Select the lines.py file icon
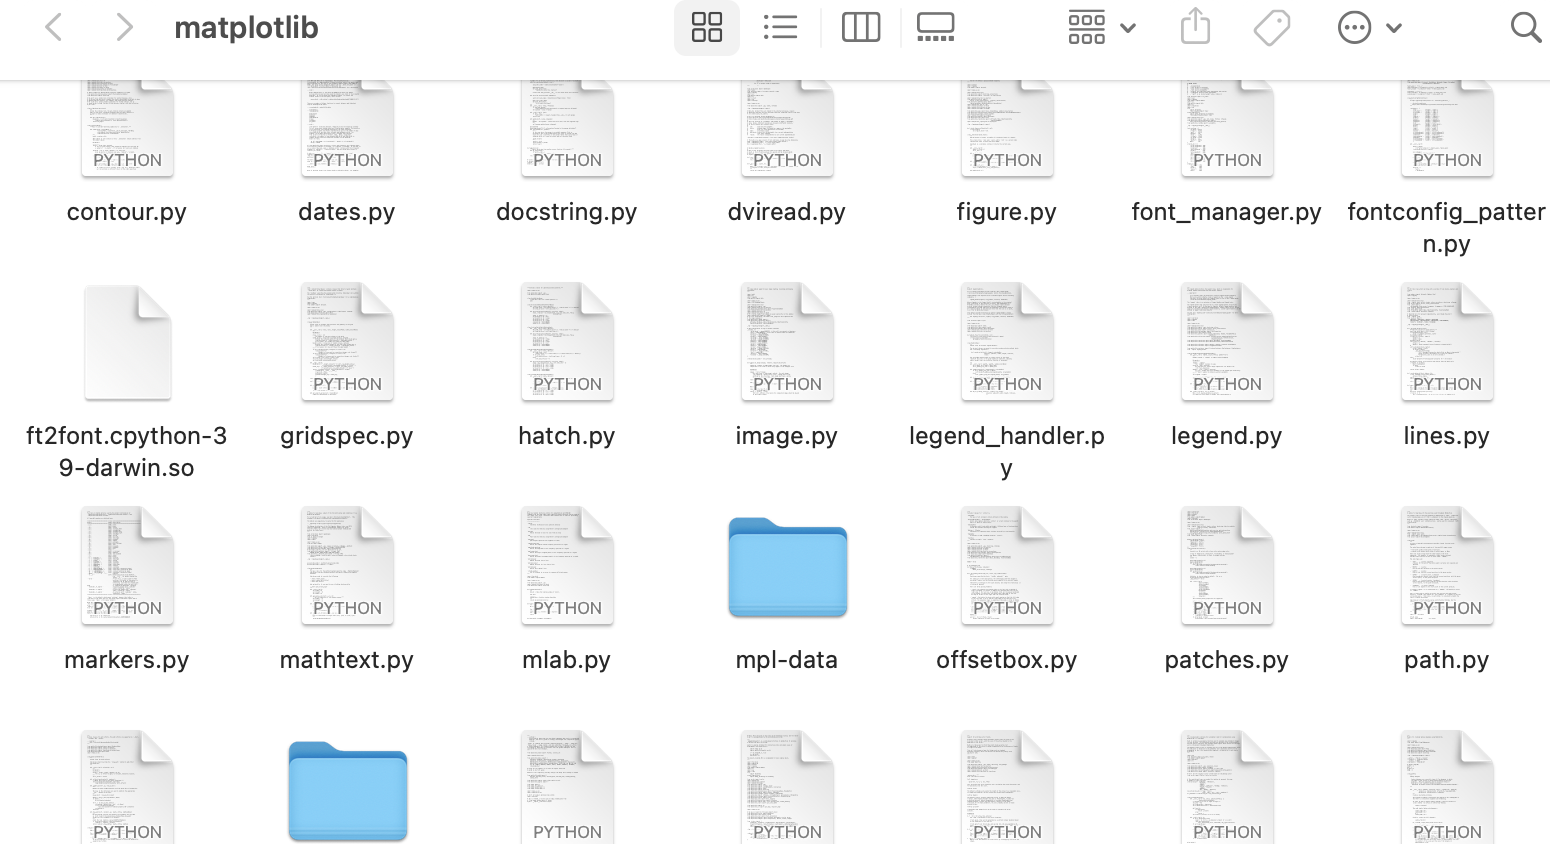 [1447, 342]
